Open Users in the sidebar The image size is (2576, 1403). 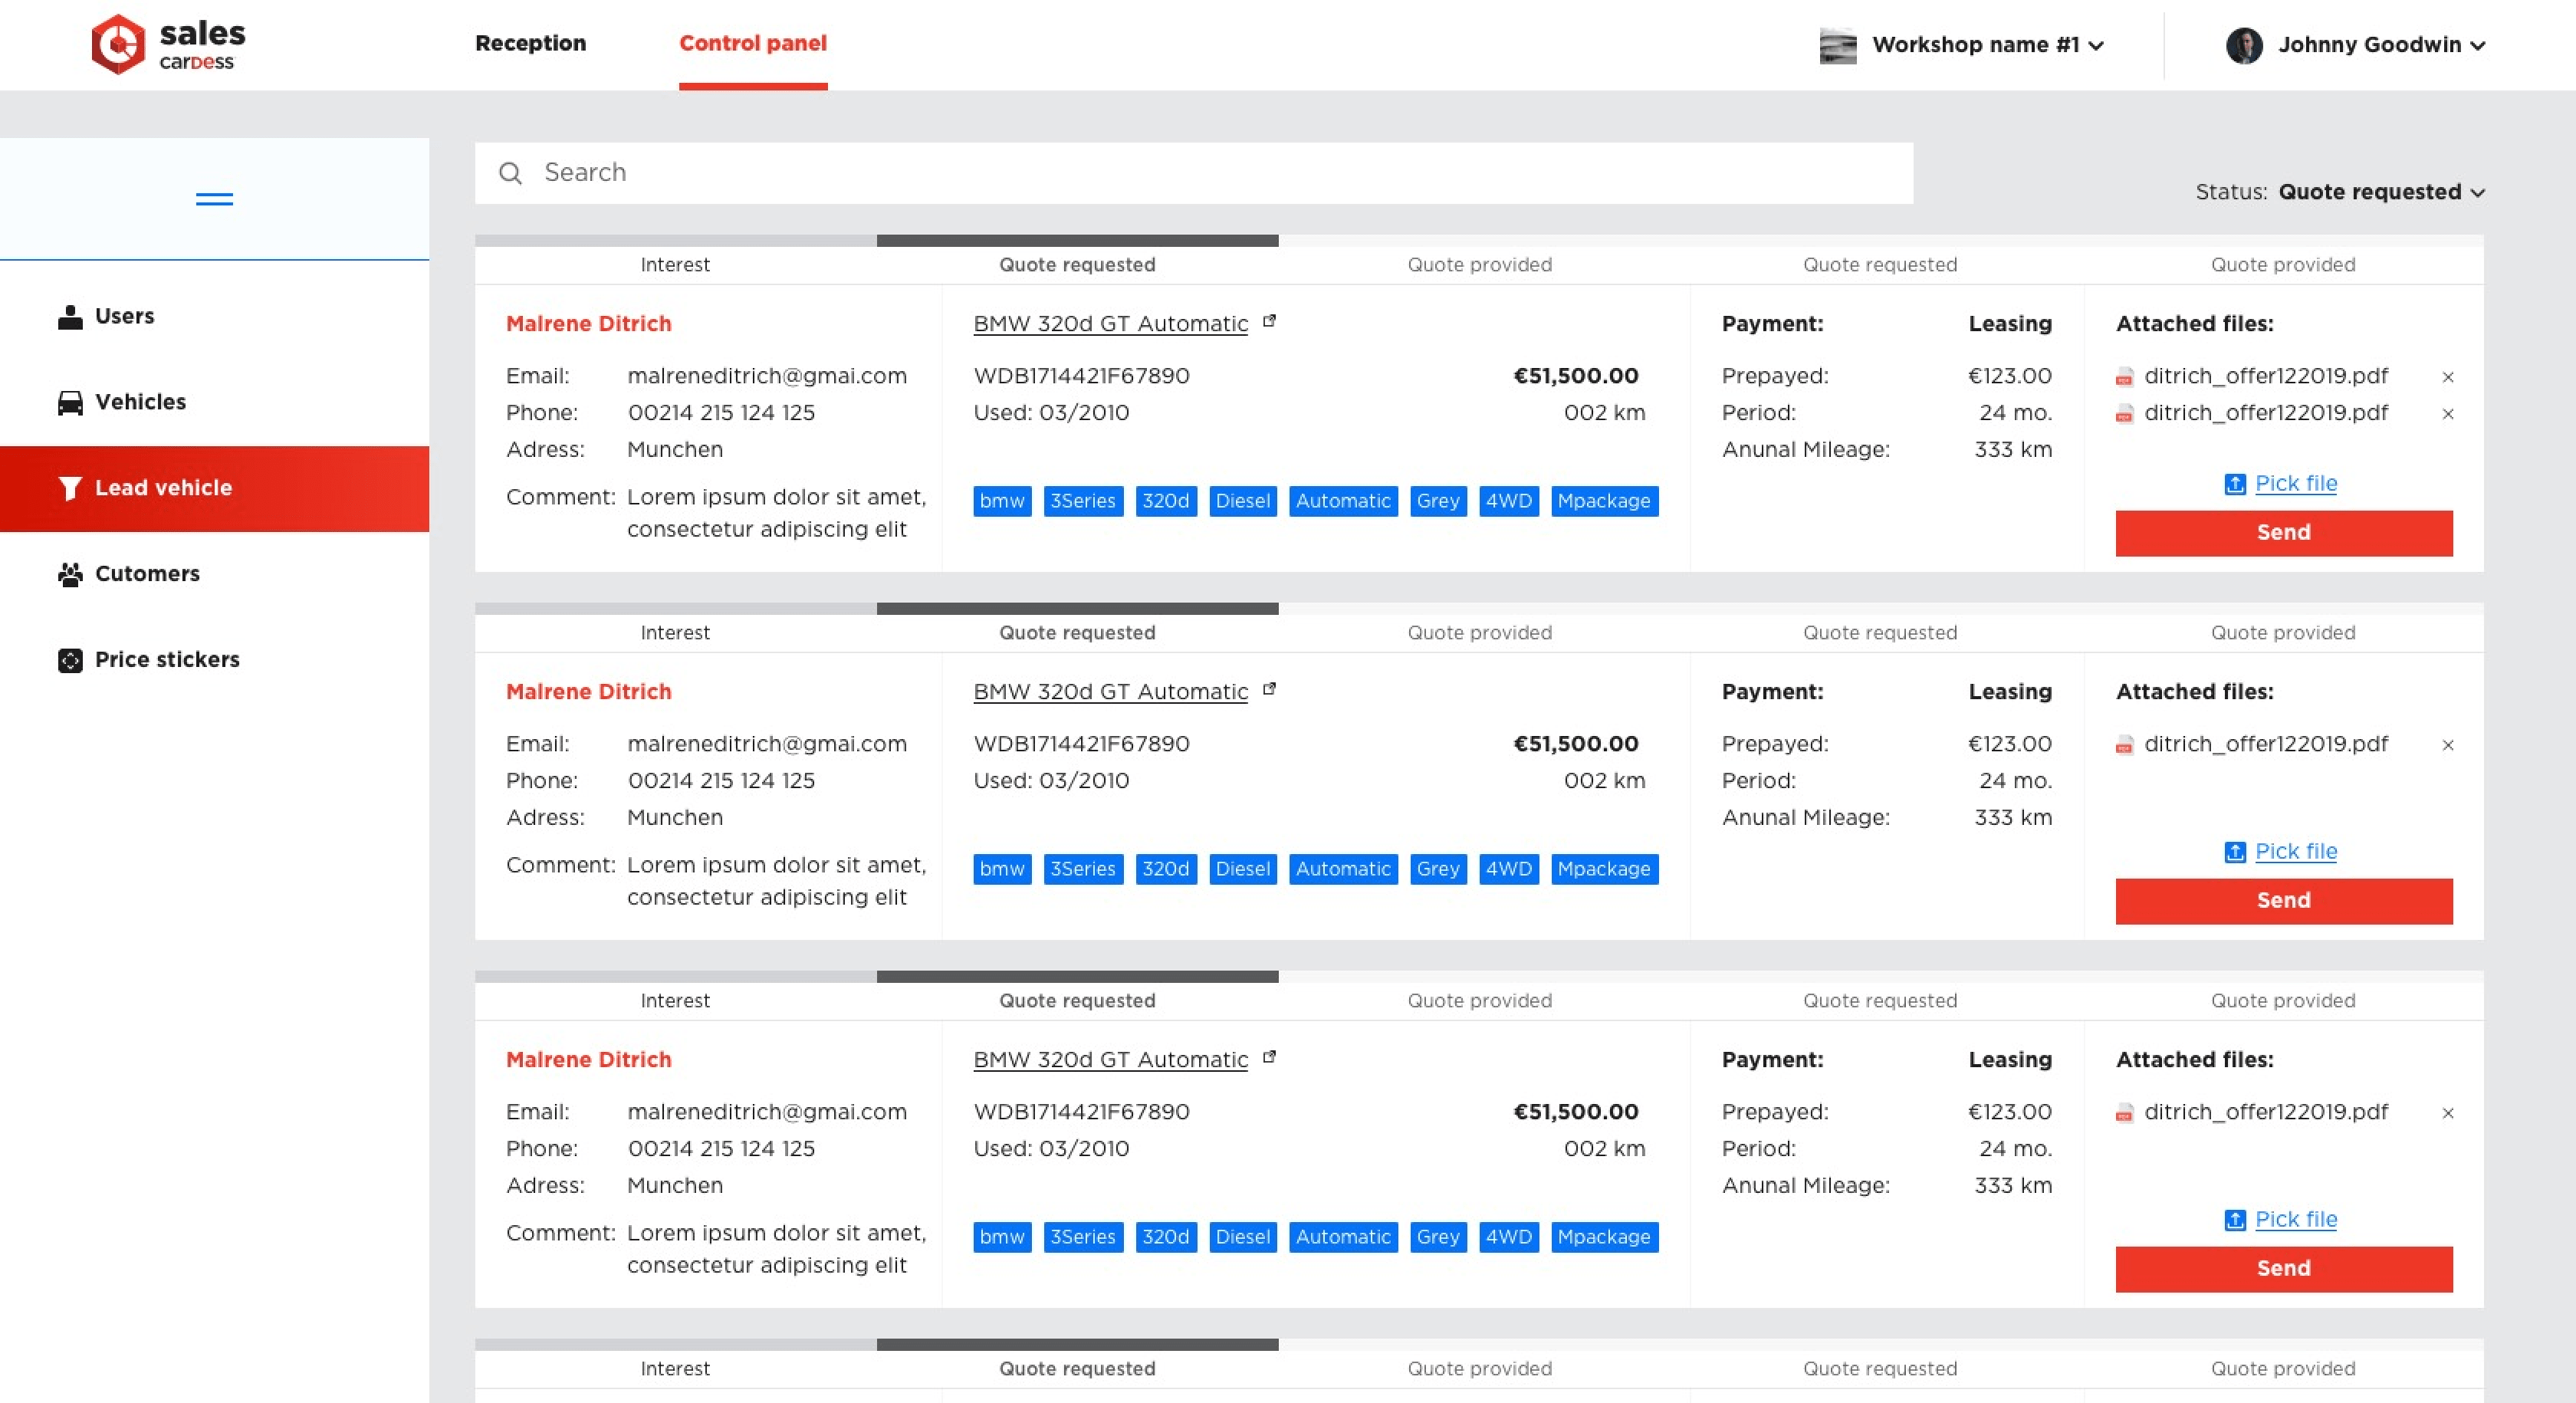pyautogui.click(x=214, y=316)
